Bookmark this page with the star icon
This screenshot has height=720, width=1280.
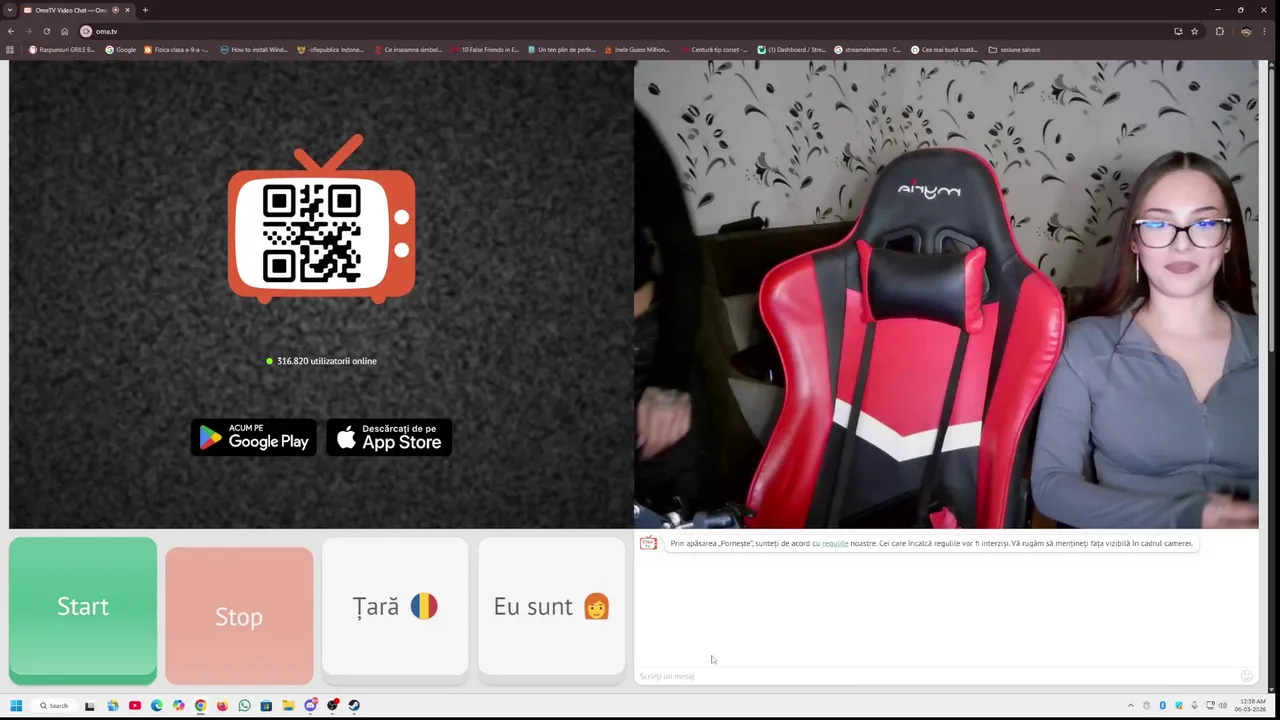click(x=1194, y=31)
